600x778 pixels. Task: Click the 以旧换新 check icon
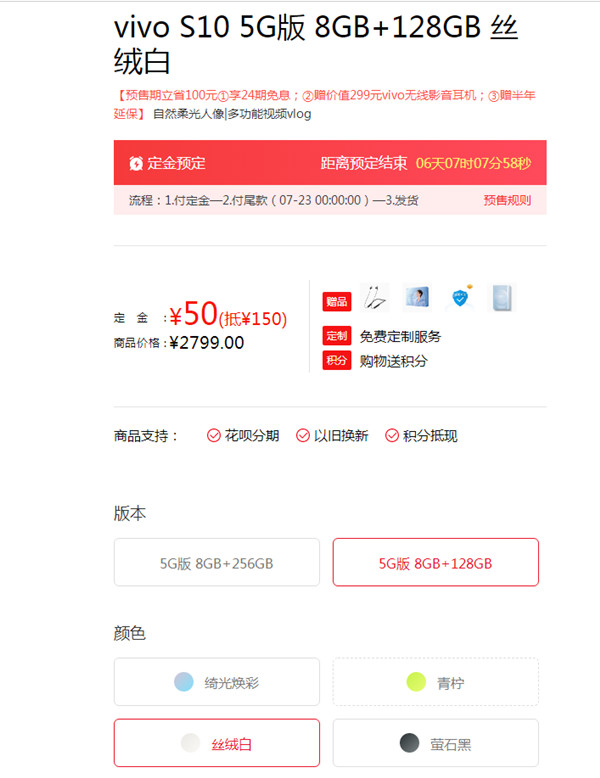pos(303,436)
